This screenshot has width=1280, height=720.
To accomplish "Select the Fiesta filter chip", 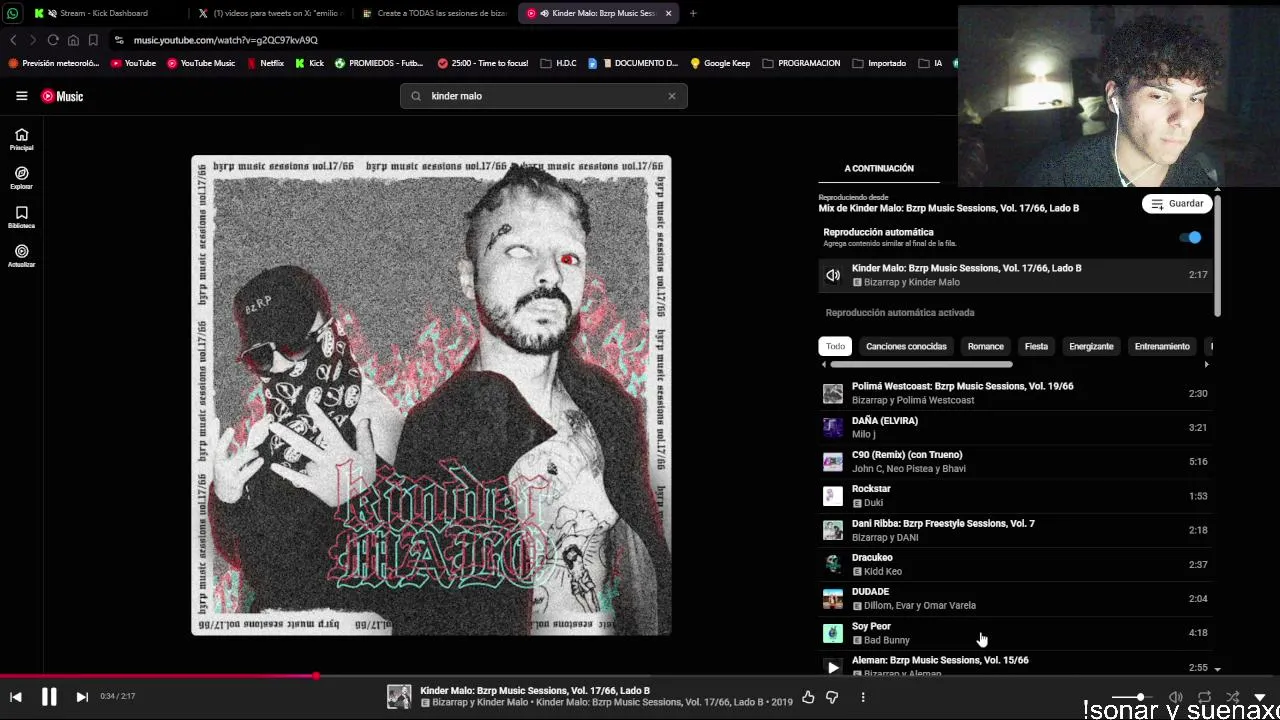I will click(x=1036, y=346).
